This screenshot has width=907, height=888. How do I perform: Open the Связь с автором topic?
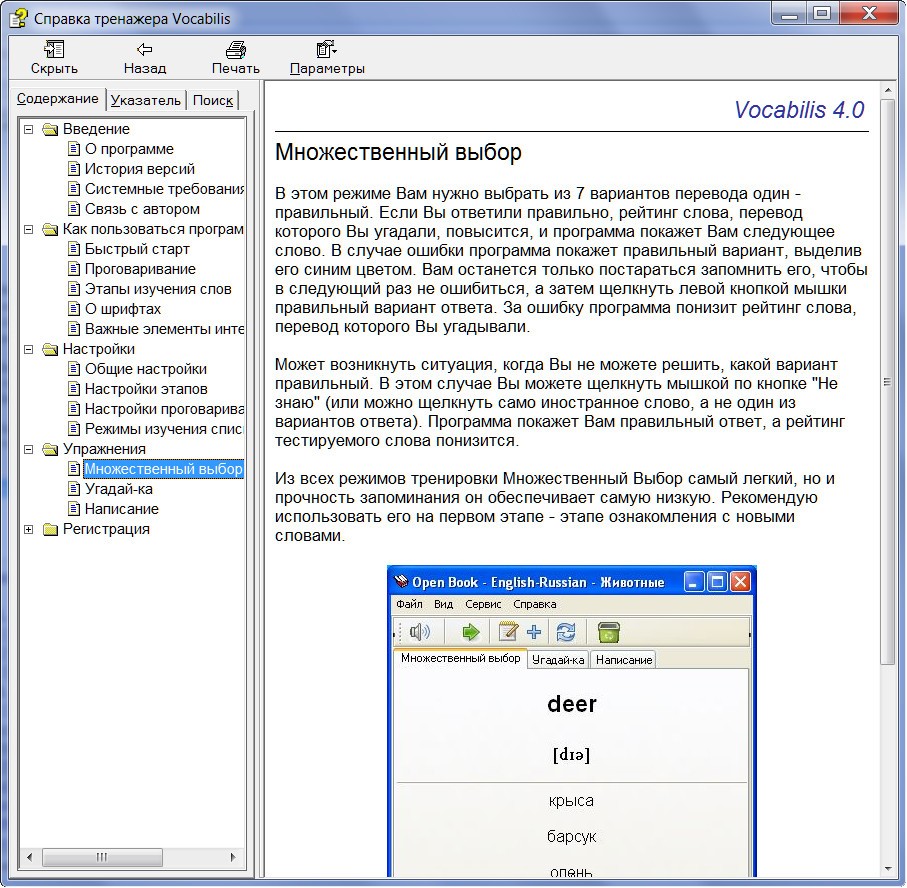click(142, 209)
